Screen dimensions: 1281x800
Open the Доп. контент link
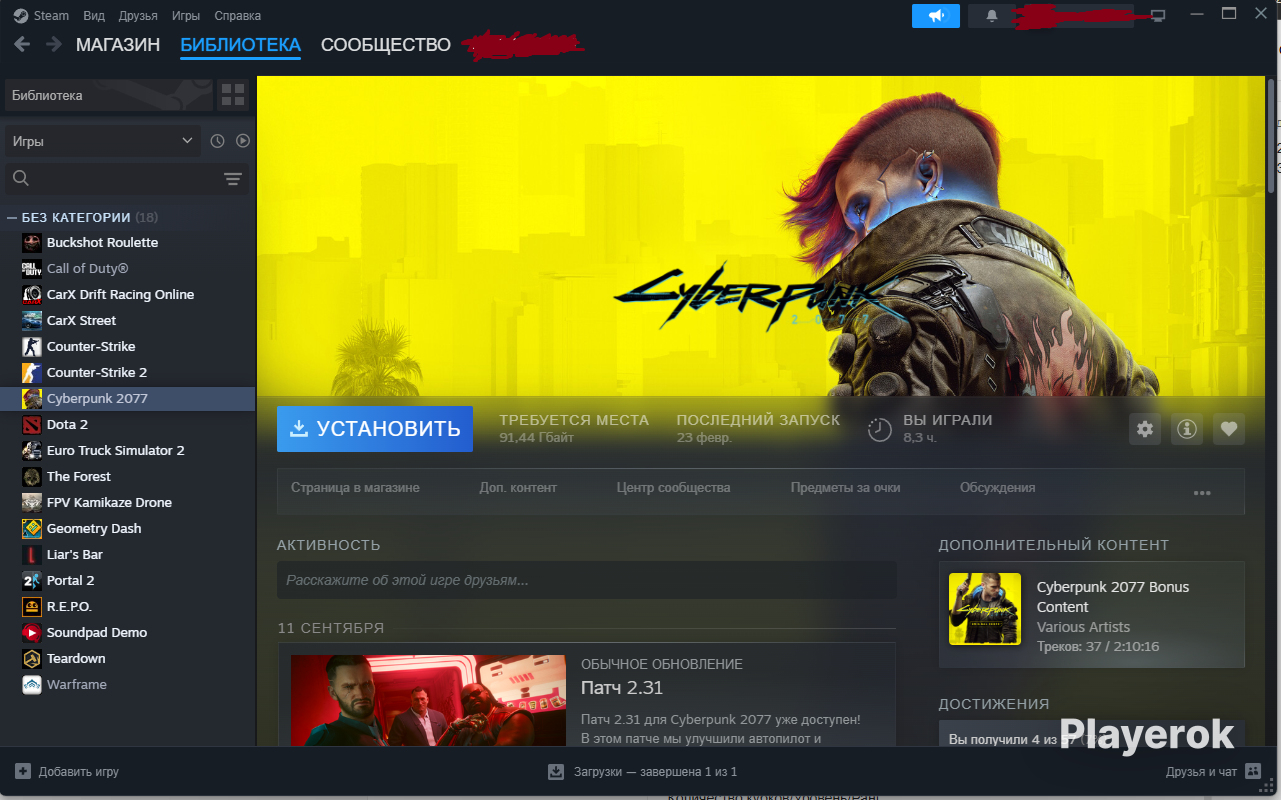click(x=518, y=488)
